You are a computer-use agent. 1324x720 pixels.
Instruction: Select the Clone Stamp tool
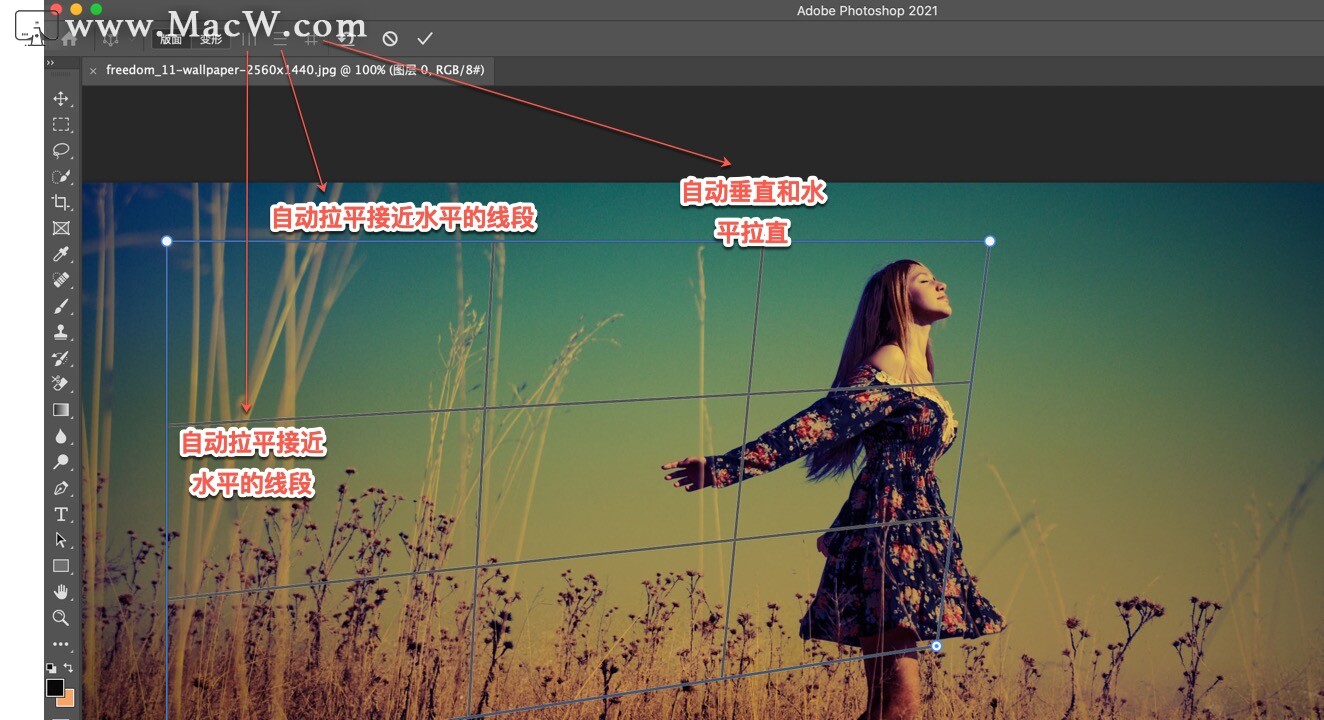coord(62,332)
